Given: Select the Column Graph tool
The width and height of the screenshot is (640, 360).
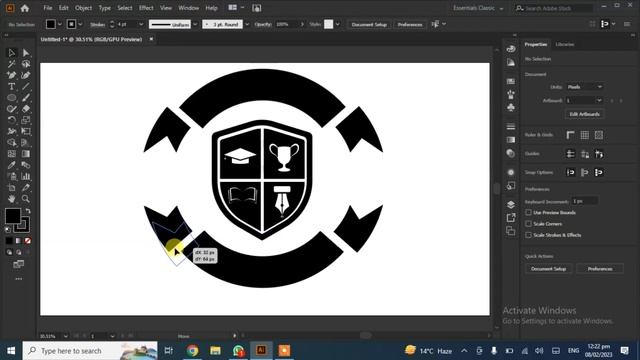Looking at the screenshot, I should point(26,176).
